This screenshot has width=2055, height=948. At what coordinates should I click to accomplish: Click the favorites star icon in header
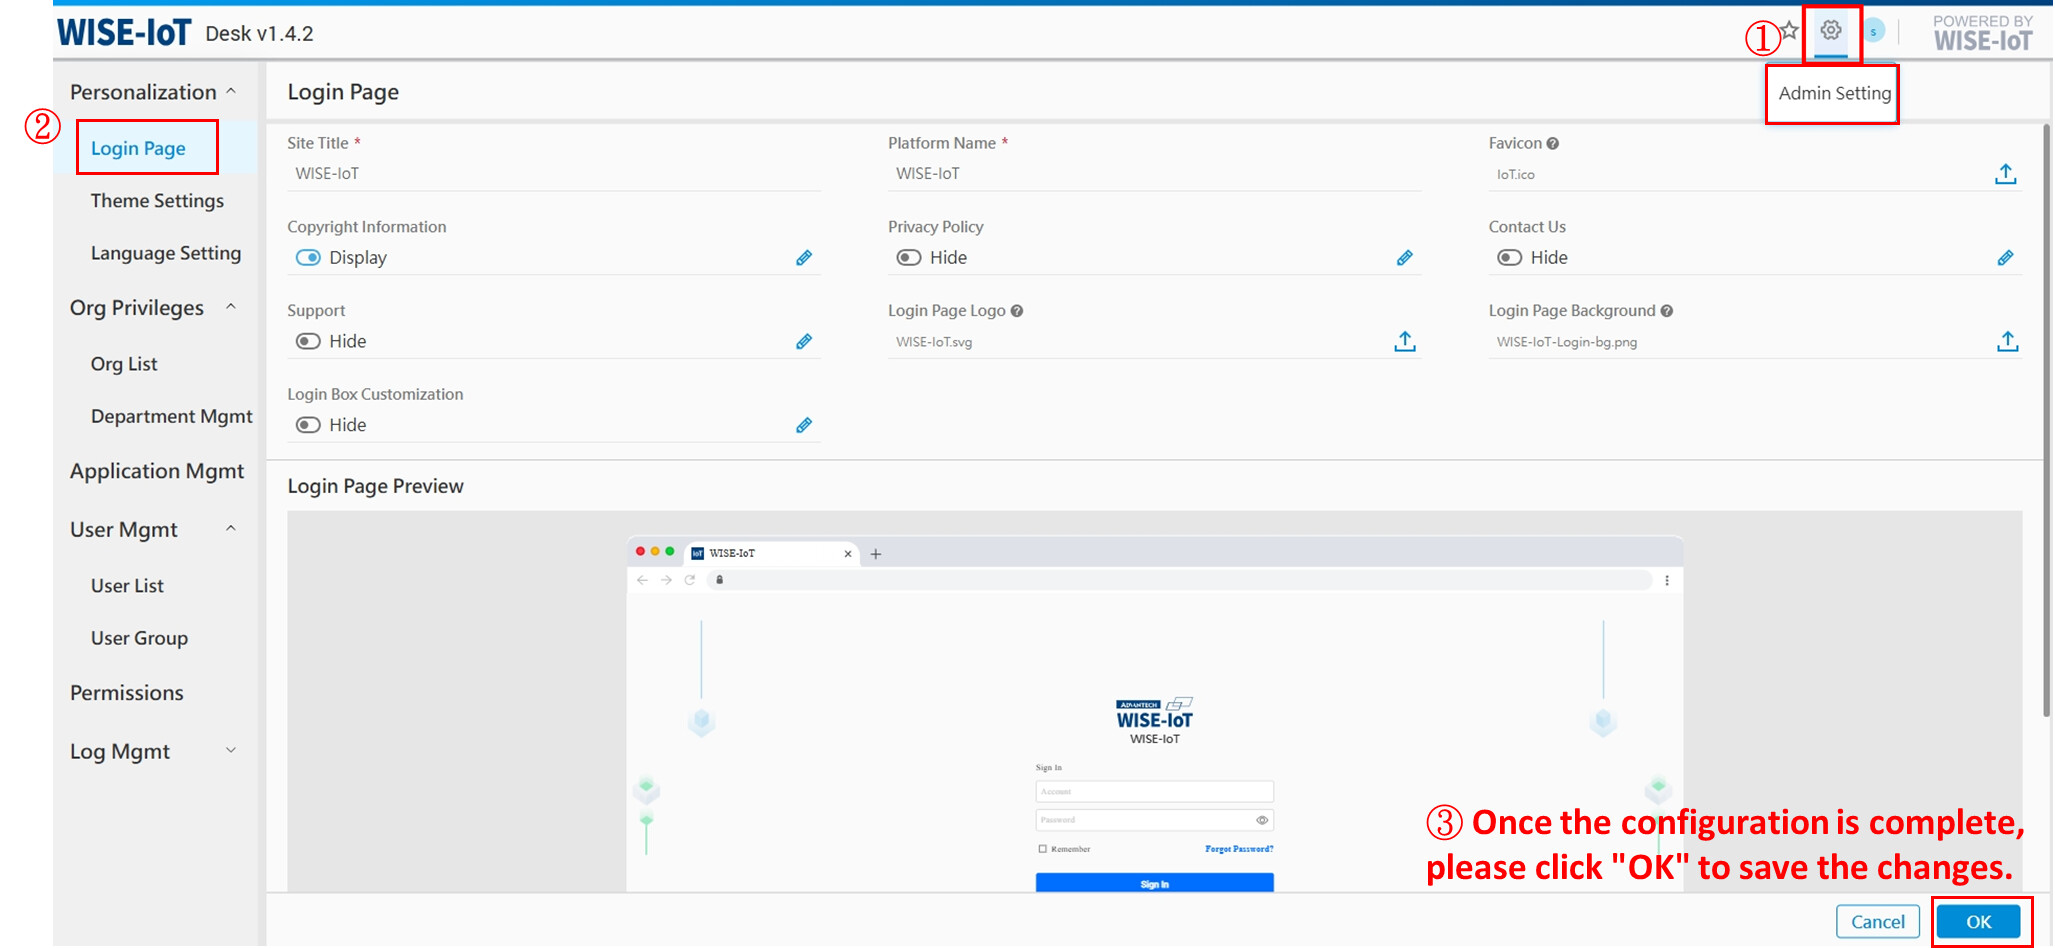(1790, 31)
